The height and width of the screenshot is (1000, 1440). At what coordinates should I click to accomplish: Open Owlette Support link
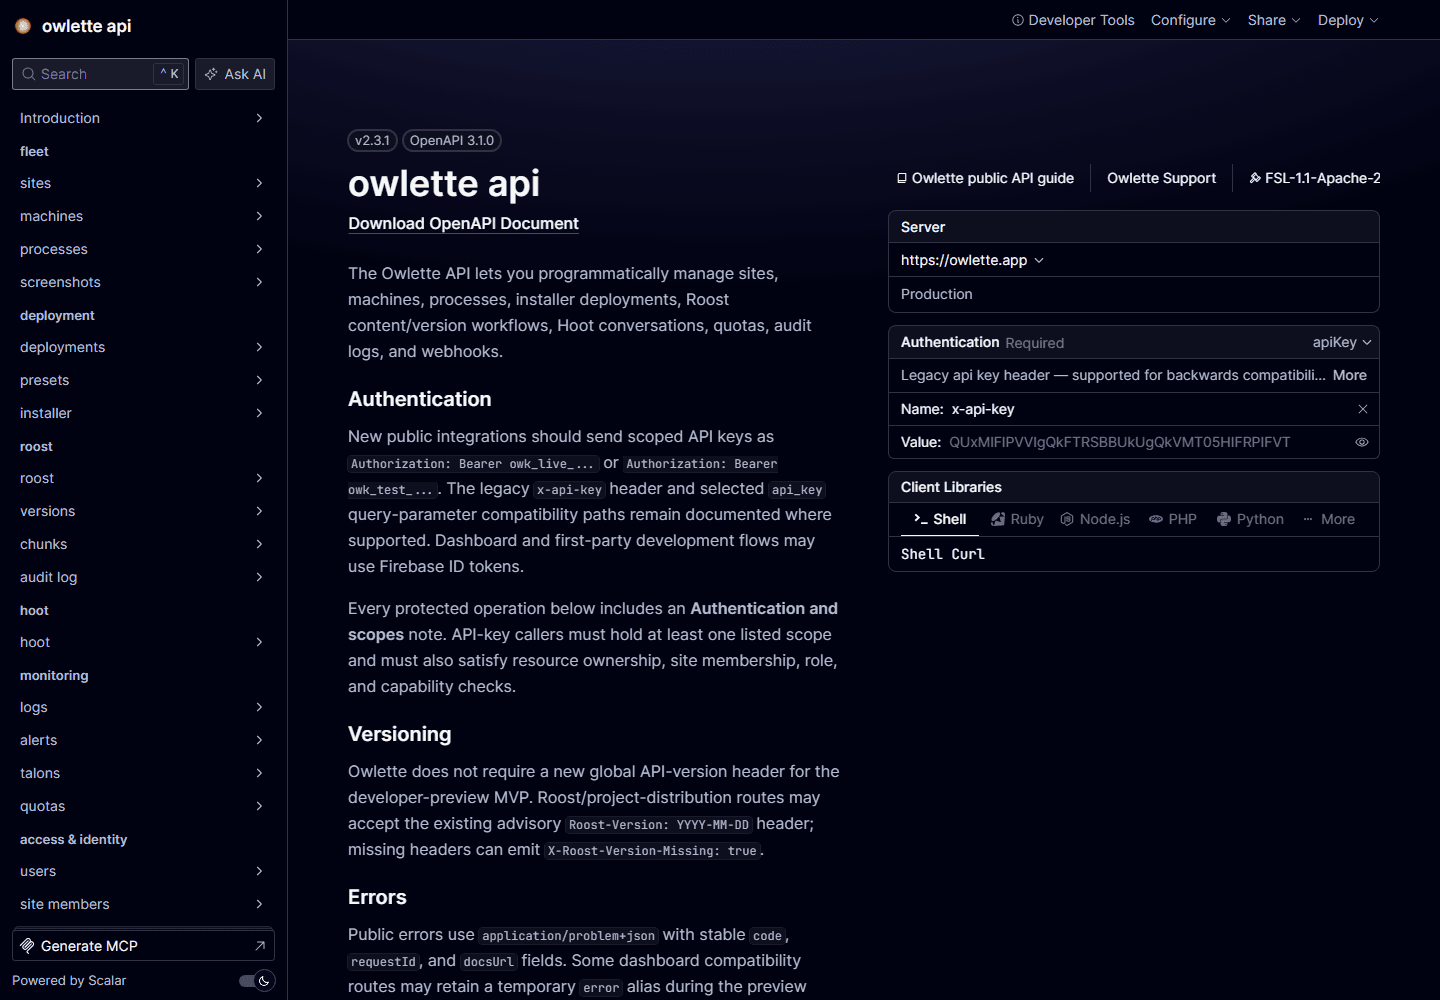[x=1161, y=178]
